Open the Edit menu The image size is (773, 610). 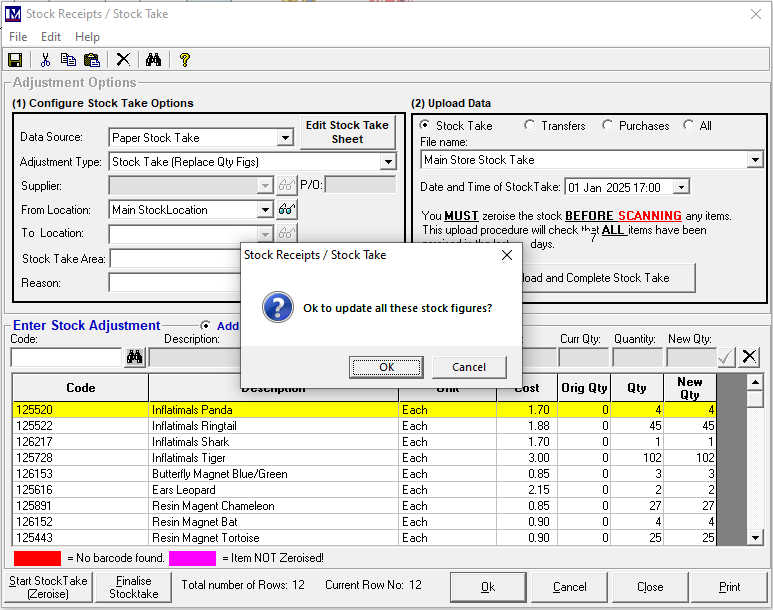click(51, 37)
